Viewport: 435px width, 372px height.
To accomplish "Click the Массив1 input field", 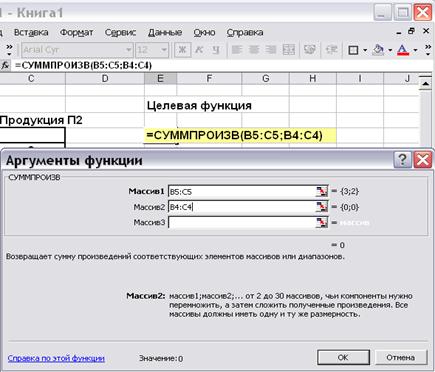I will coord(242,191).
